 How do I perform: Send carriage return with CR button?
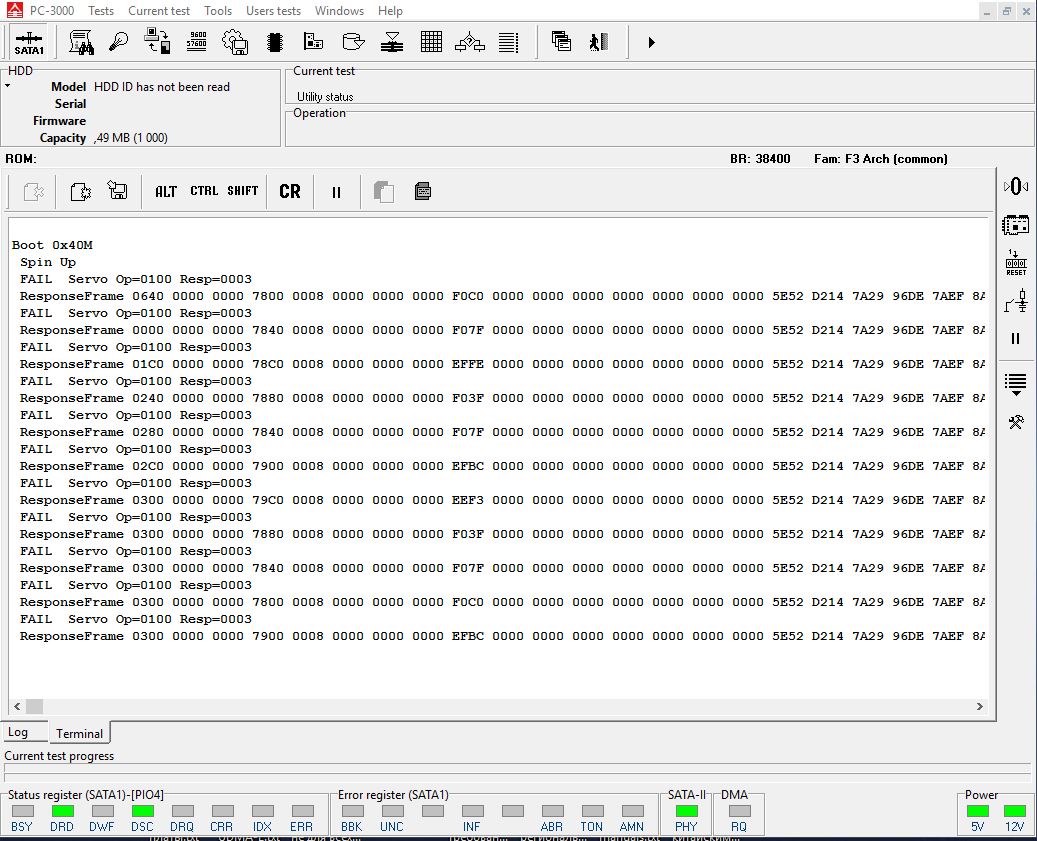290,192
